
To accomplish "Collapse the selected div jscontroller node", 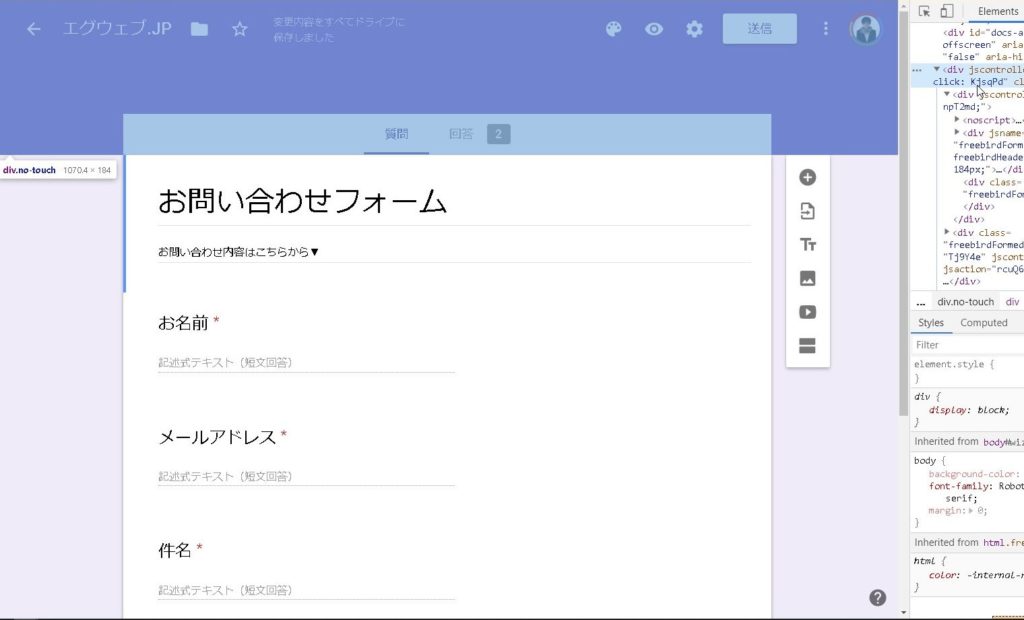I will (937, 70).
